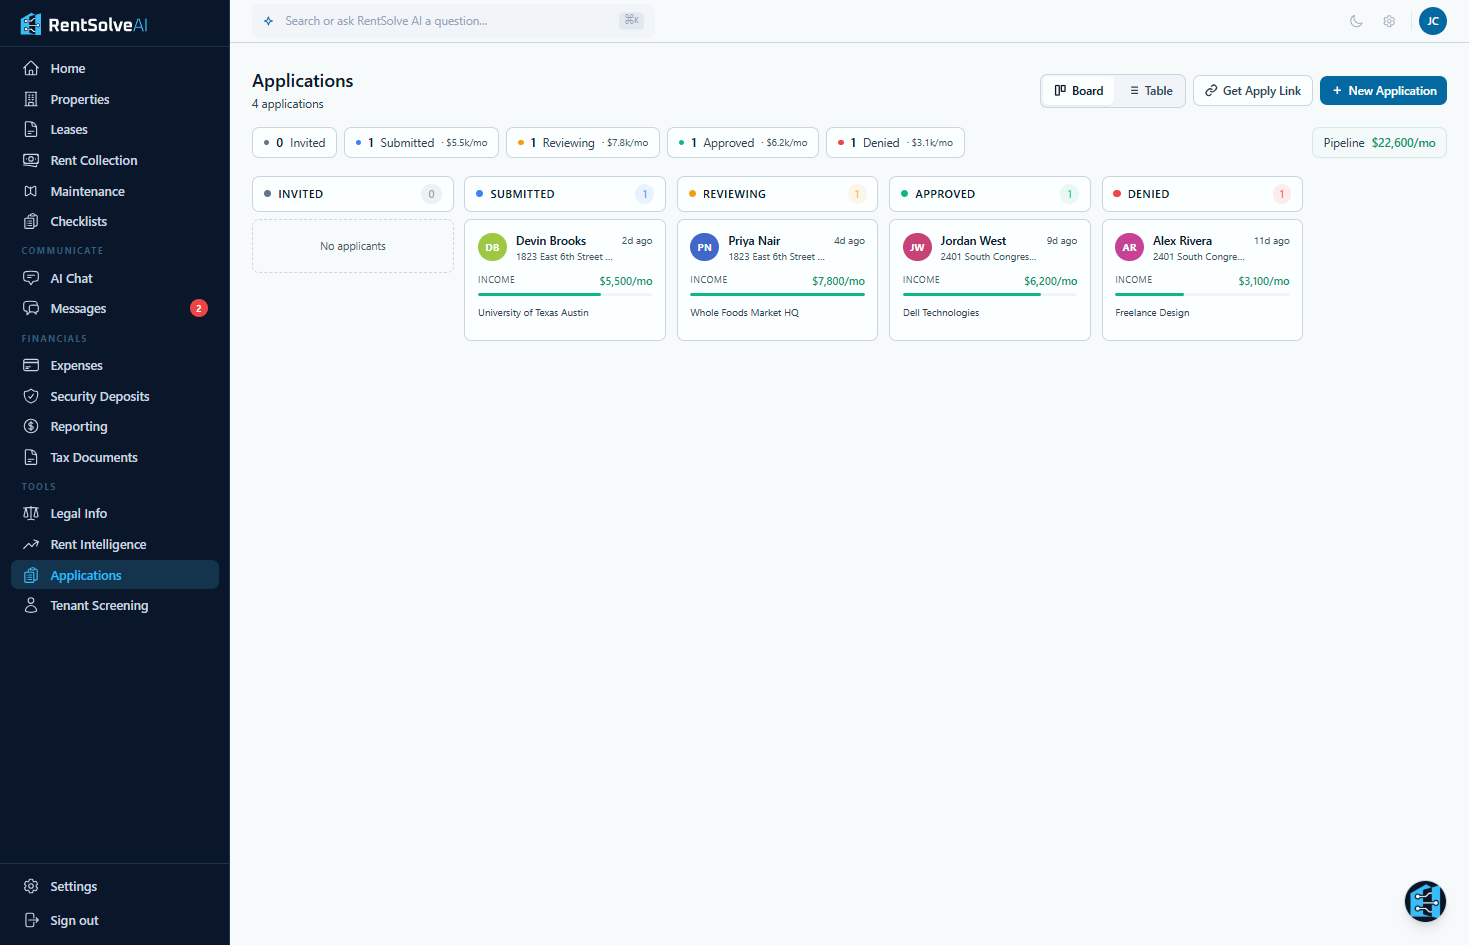
Task: Switch the view to Table
Action: [x=1149, y=90]
